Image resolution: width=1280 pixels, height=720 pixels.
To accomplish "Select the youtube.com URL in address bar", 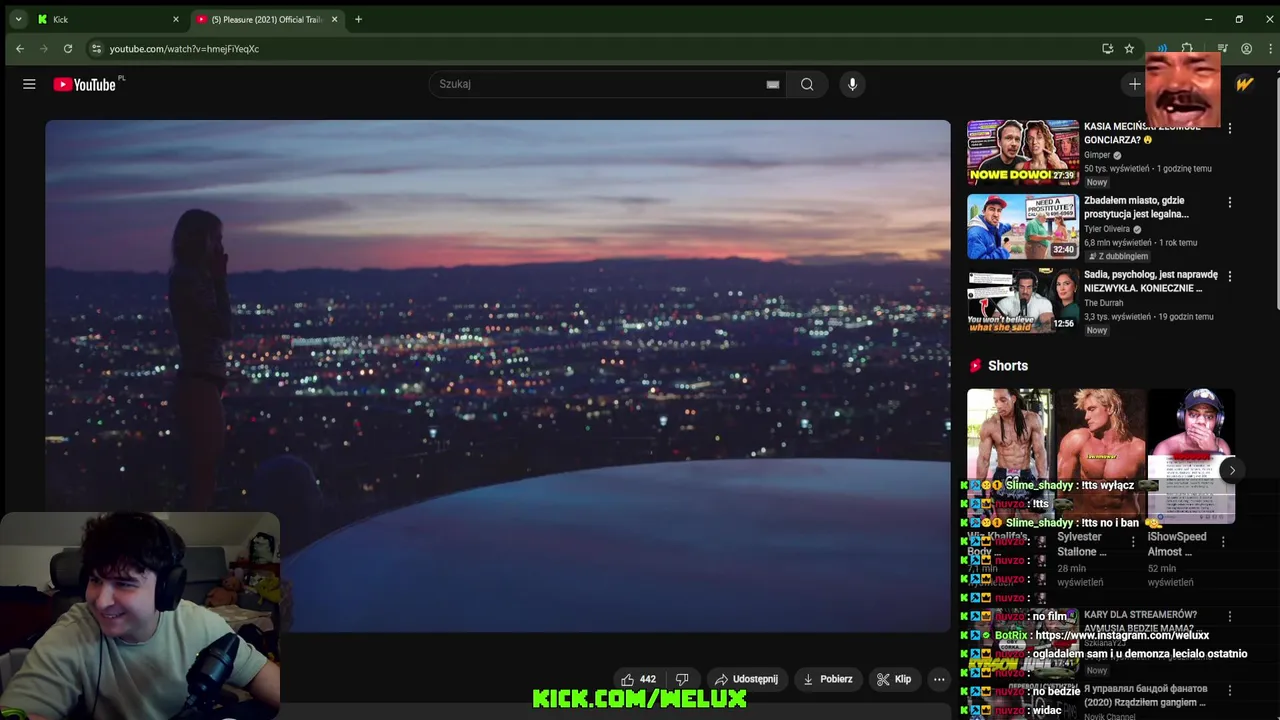I will [x=184, y=49].
